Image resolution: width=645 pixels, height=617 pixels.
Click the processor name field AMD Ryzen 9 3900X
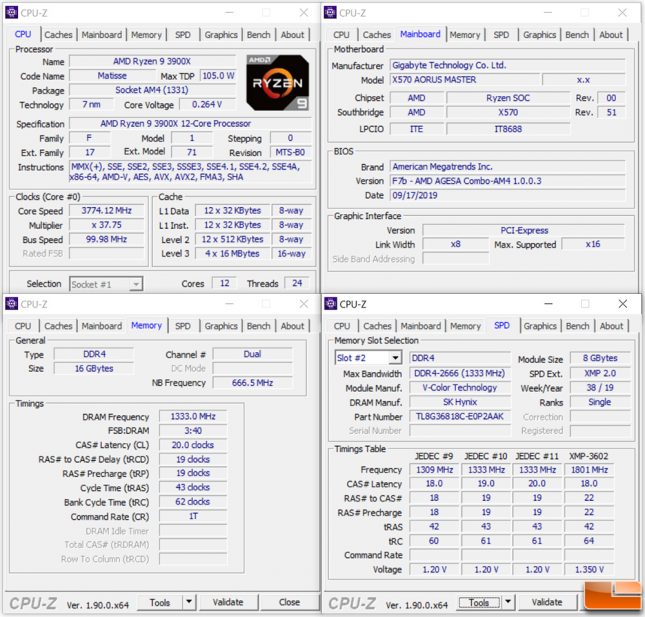pyautogui.click(x=152, y=61)
